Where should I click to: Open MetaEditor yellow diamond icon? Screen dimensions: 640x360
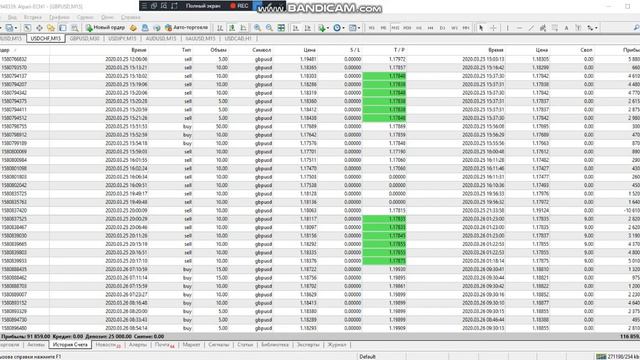[x=133, y=28]
